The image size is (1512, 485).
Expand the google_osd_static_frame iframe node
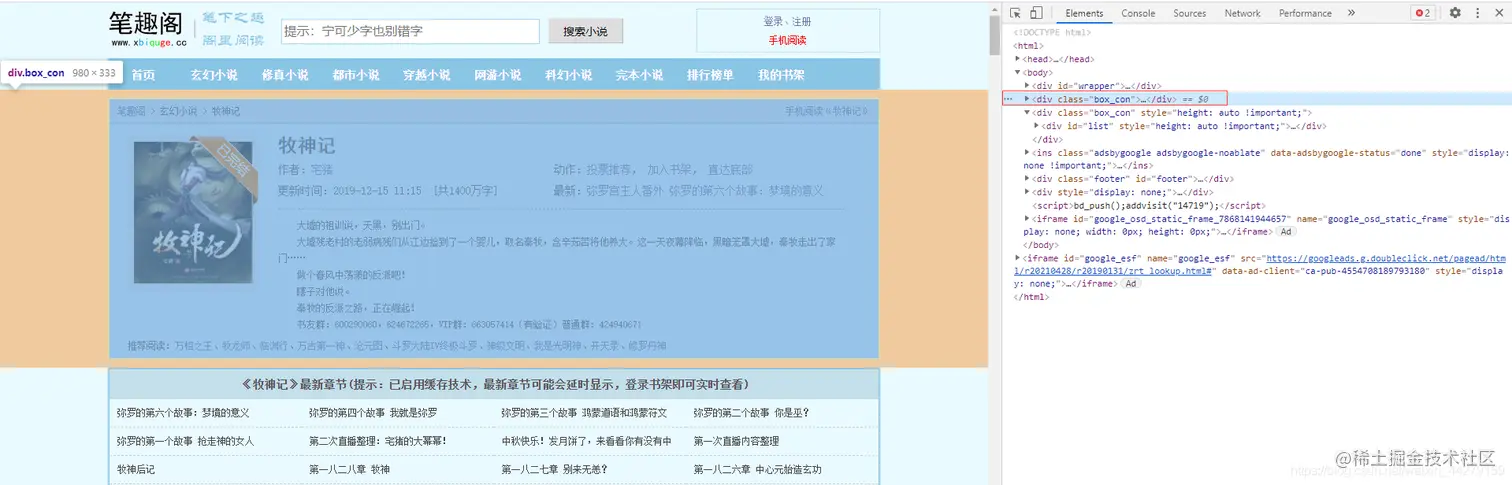click(1027, 218)
